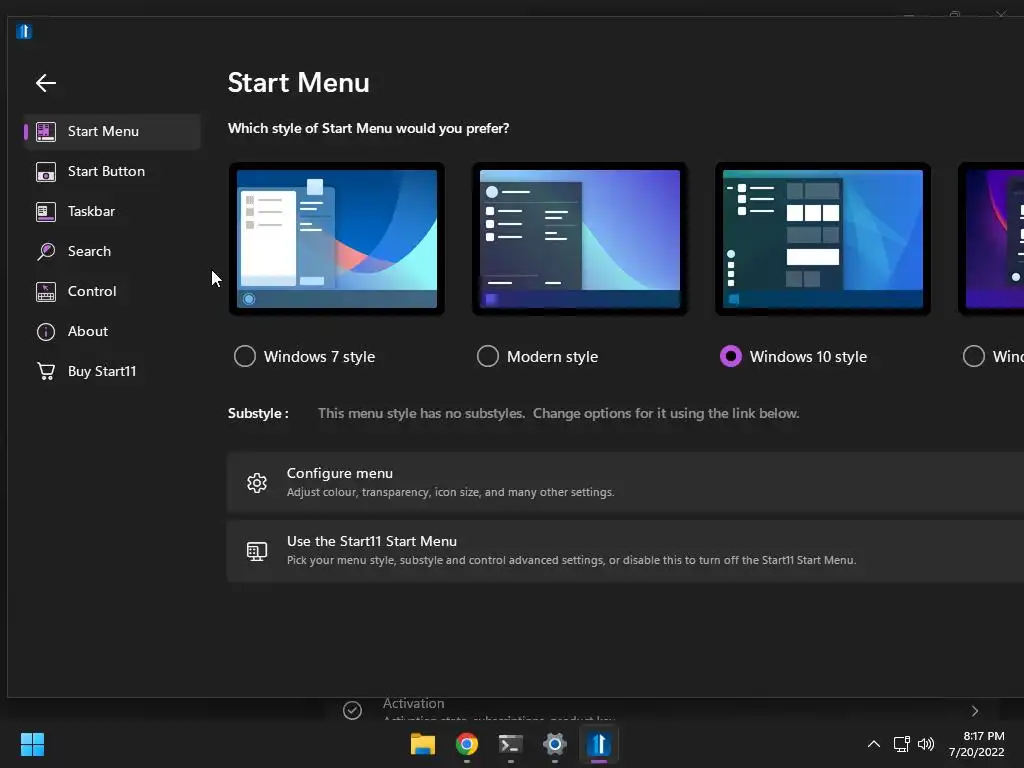Go back using the left arrow
This screenshot has height=768, width=1024.
click(x=46, y=83)
